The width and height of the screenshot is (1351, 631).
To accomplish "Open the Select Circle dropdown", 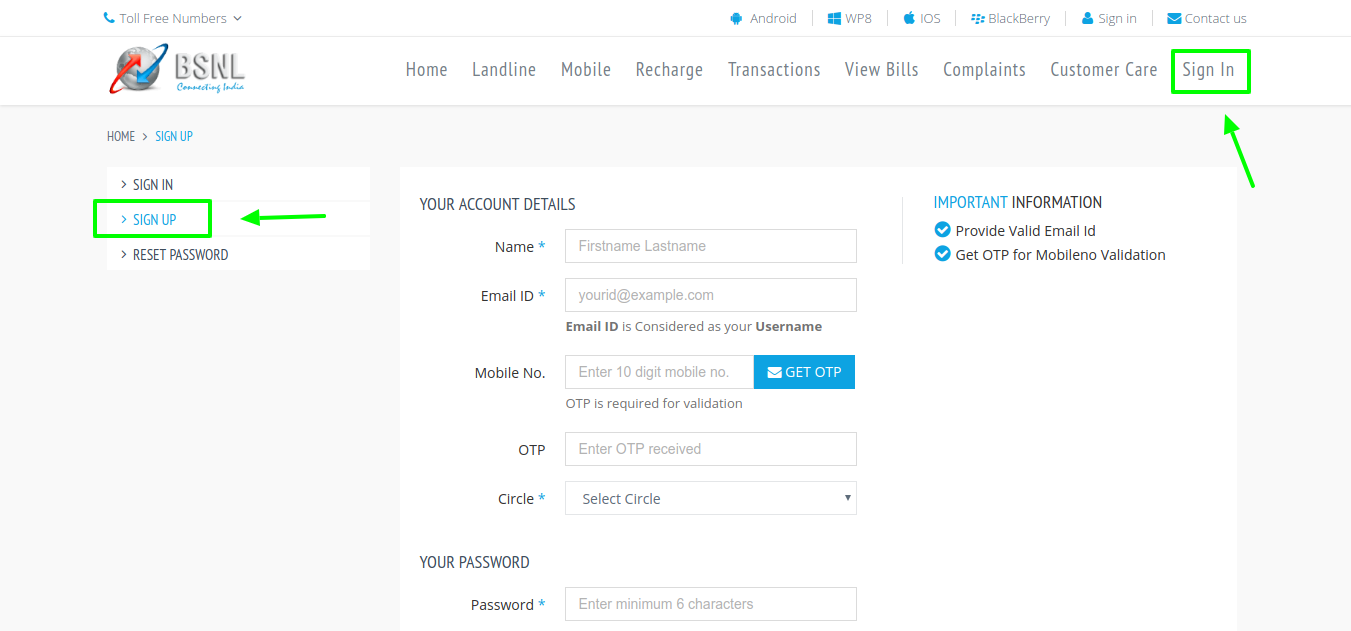I will click(x=710, y=498).
